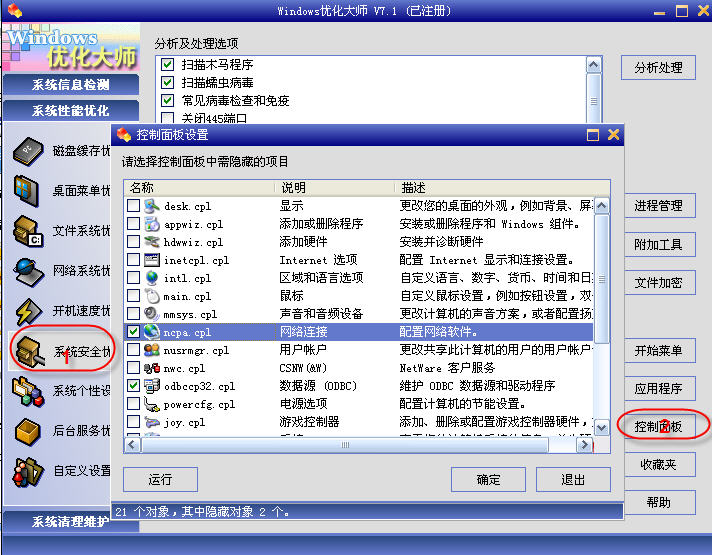Click the list's scroll down arrow
This screenshot has height=555, width=712.
pos(601,427)
